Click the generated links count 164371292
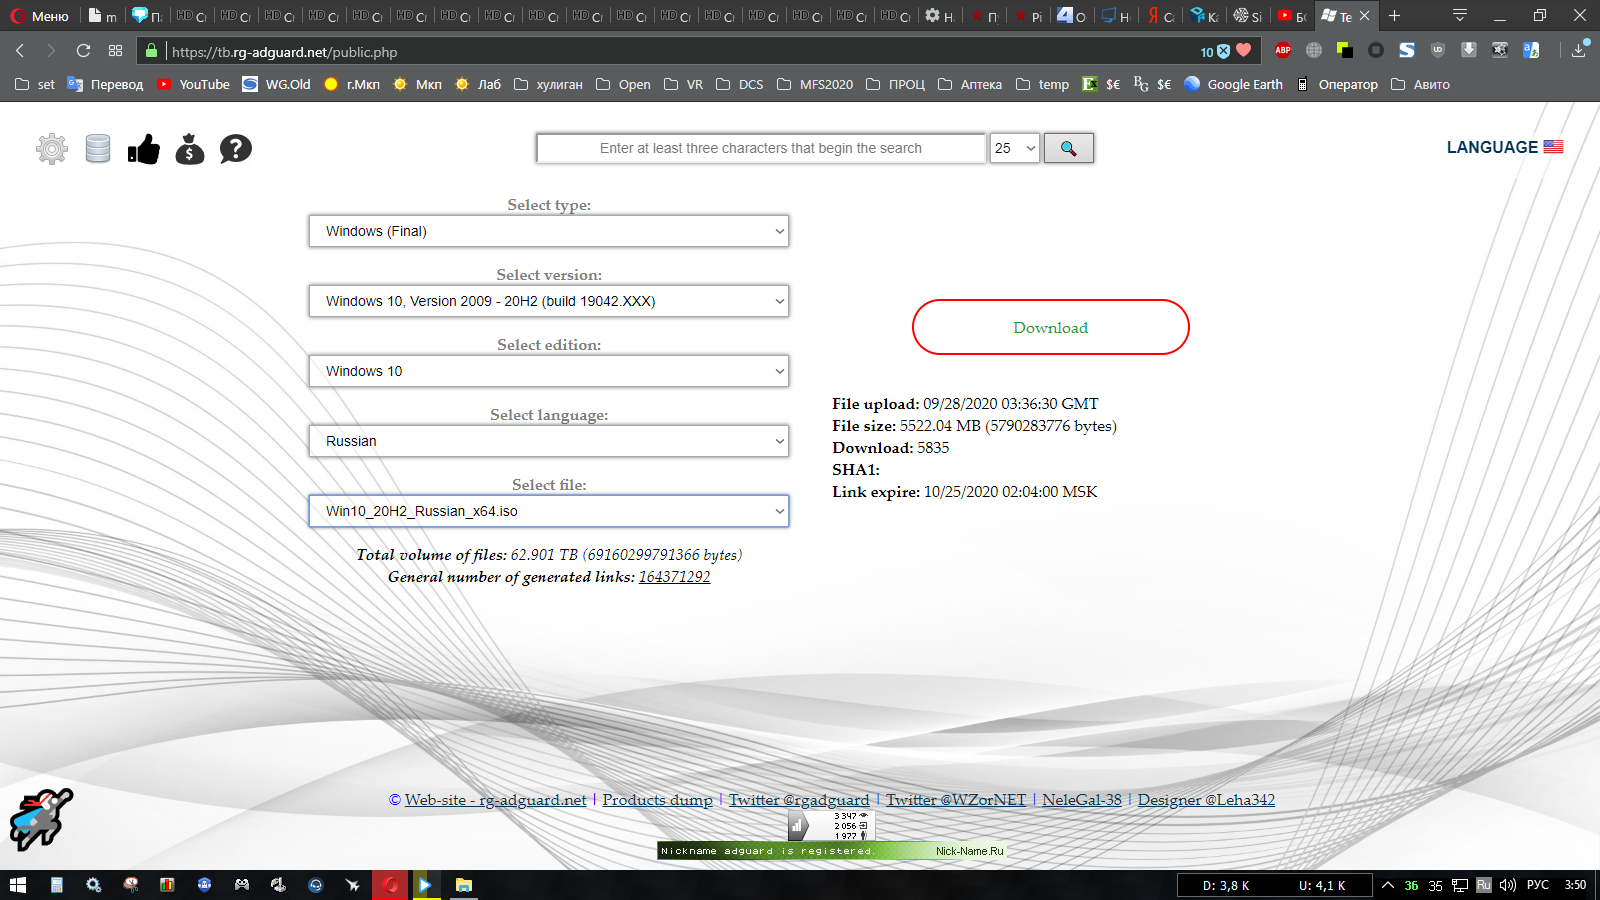 [674, 577]
